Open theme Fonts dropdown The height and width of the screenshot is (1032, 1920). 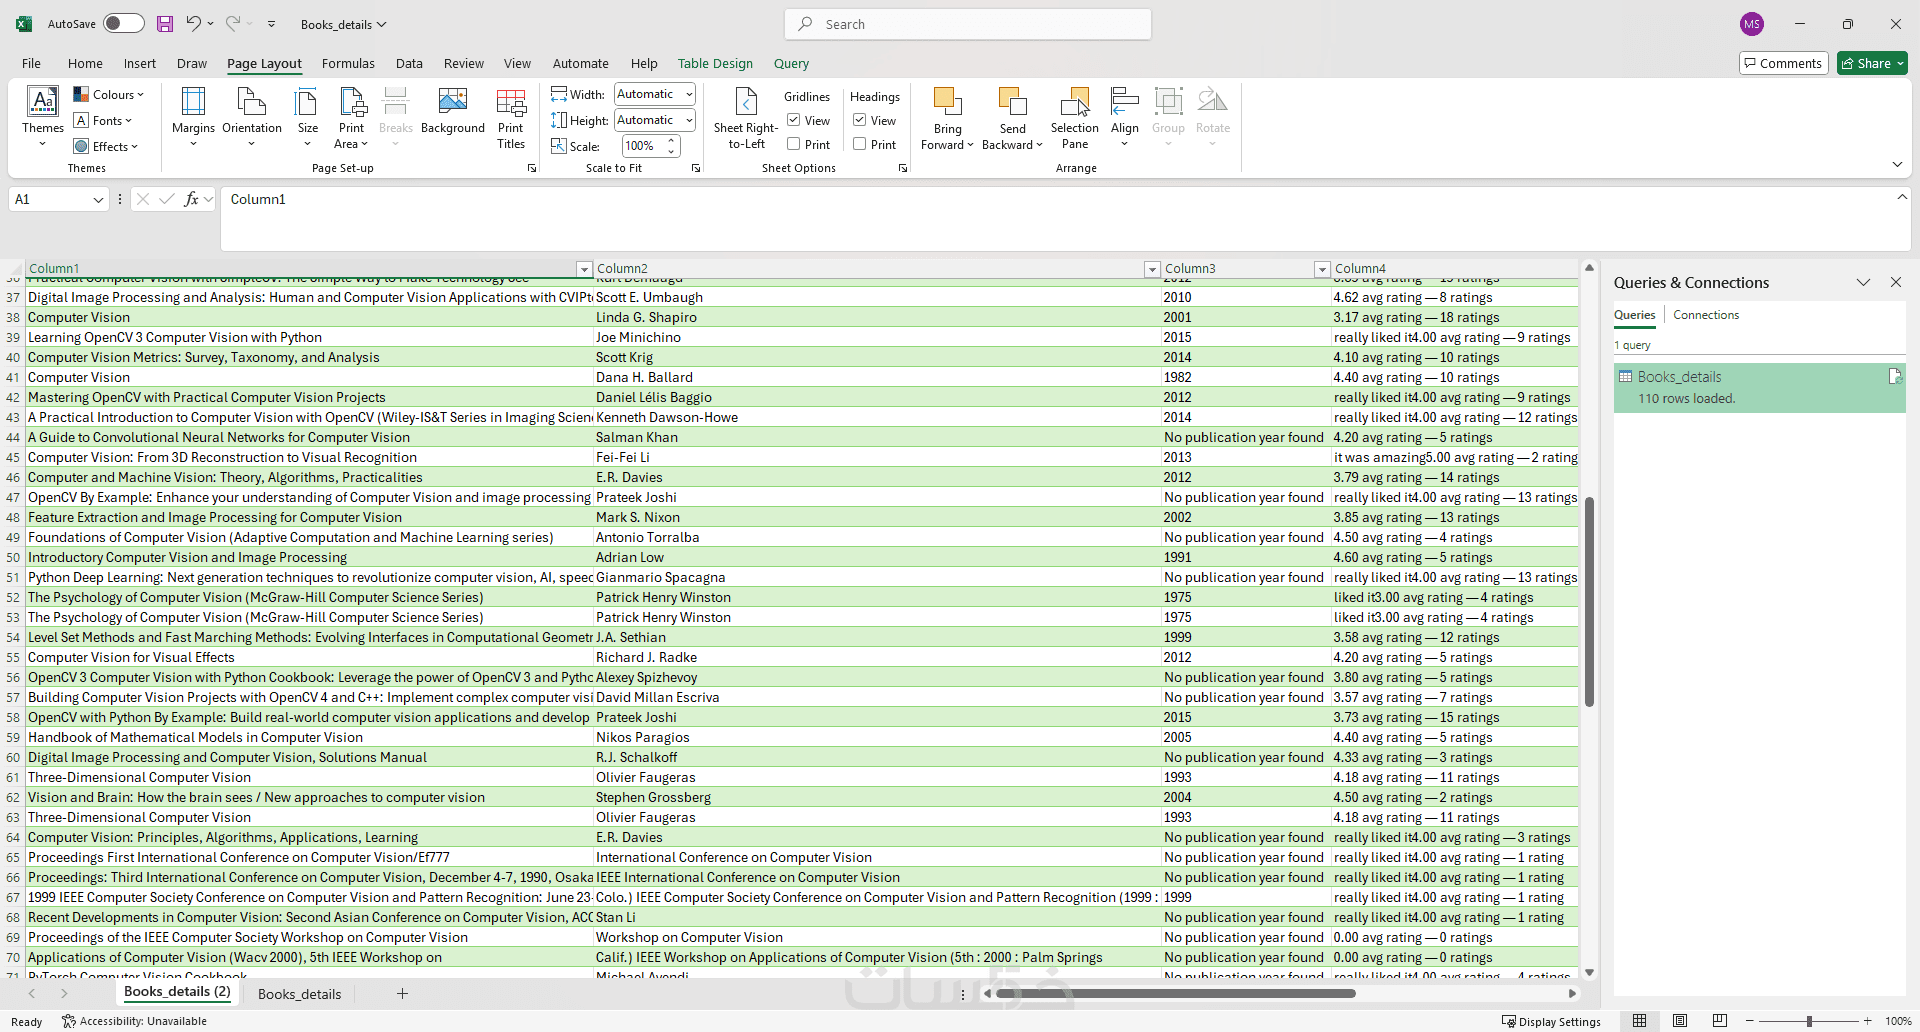103,120
